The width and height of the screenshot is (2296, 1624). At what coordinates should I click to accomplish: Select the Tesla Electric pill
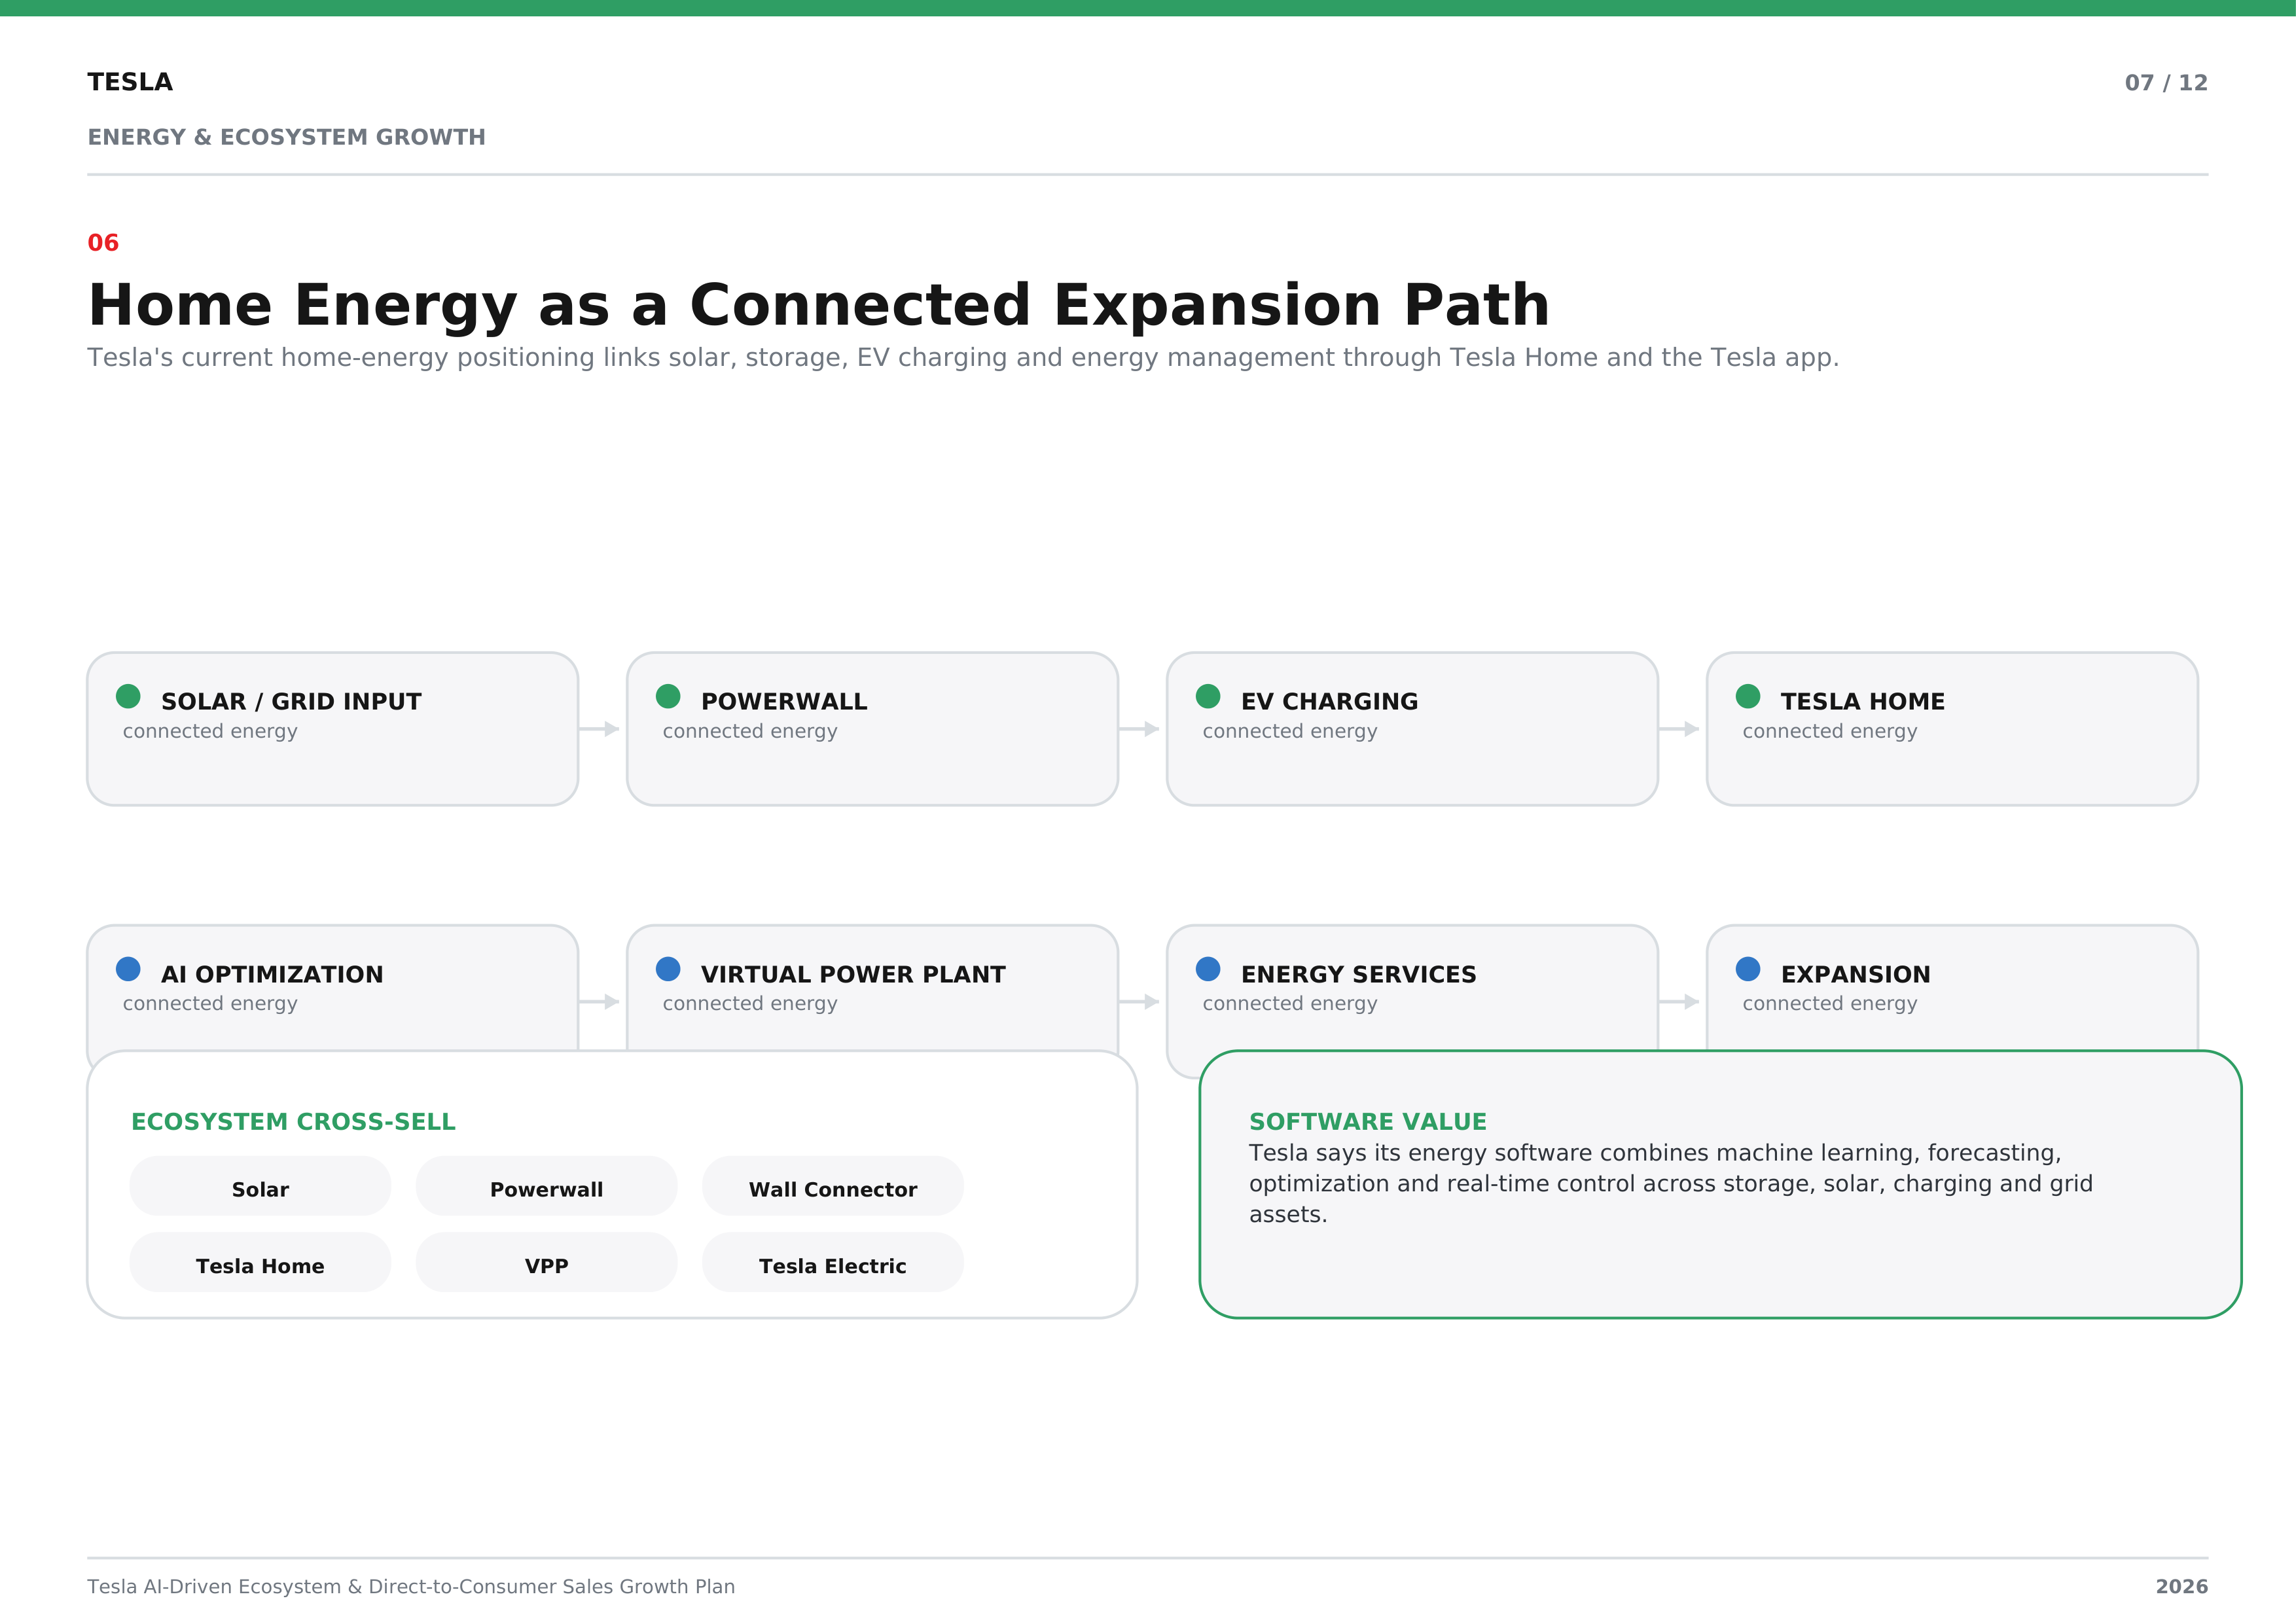(833, 1263)
